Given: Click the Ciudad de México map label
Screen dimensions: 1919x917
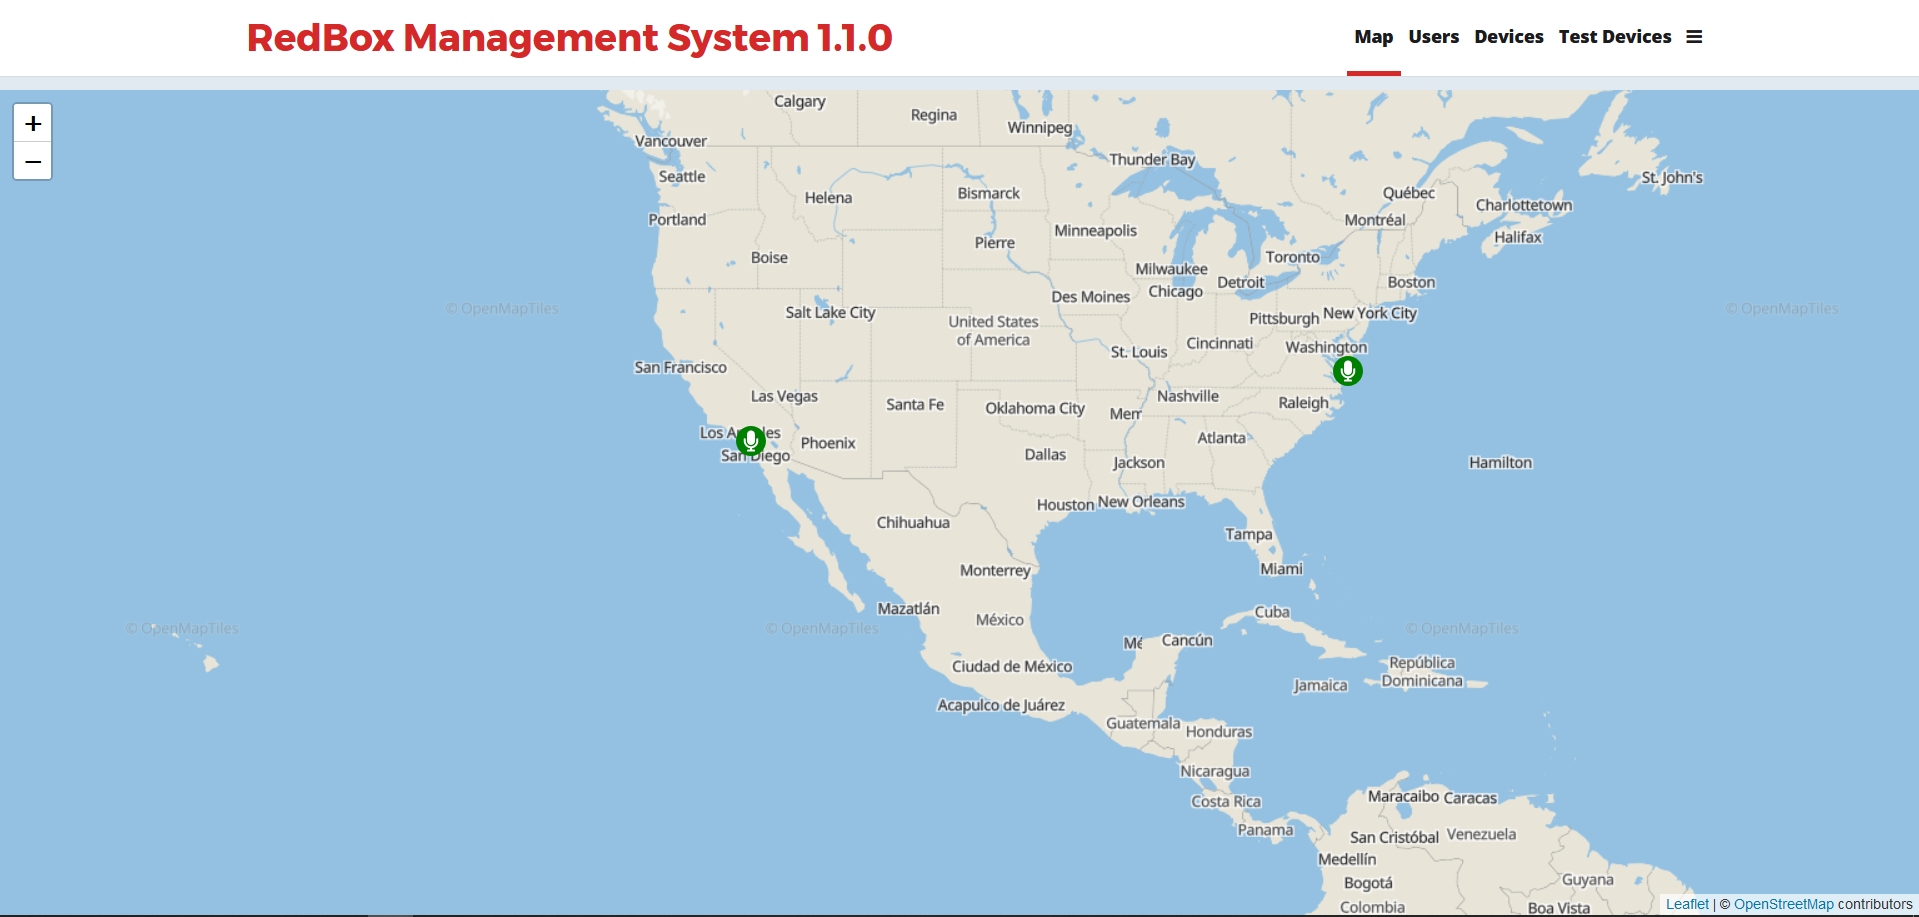Looking at the screenshot, I should click(1011, 666).
